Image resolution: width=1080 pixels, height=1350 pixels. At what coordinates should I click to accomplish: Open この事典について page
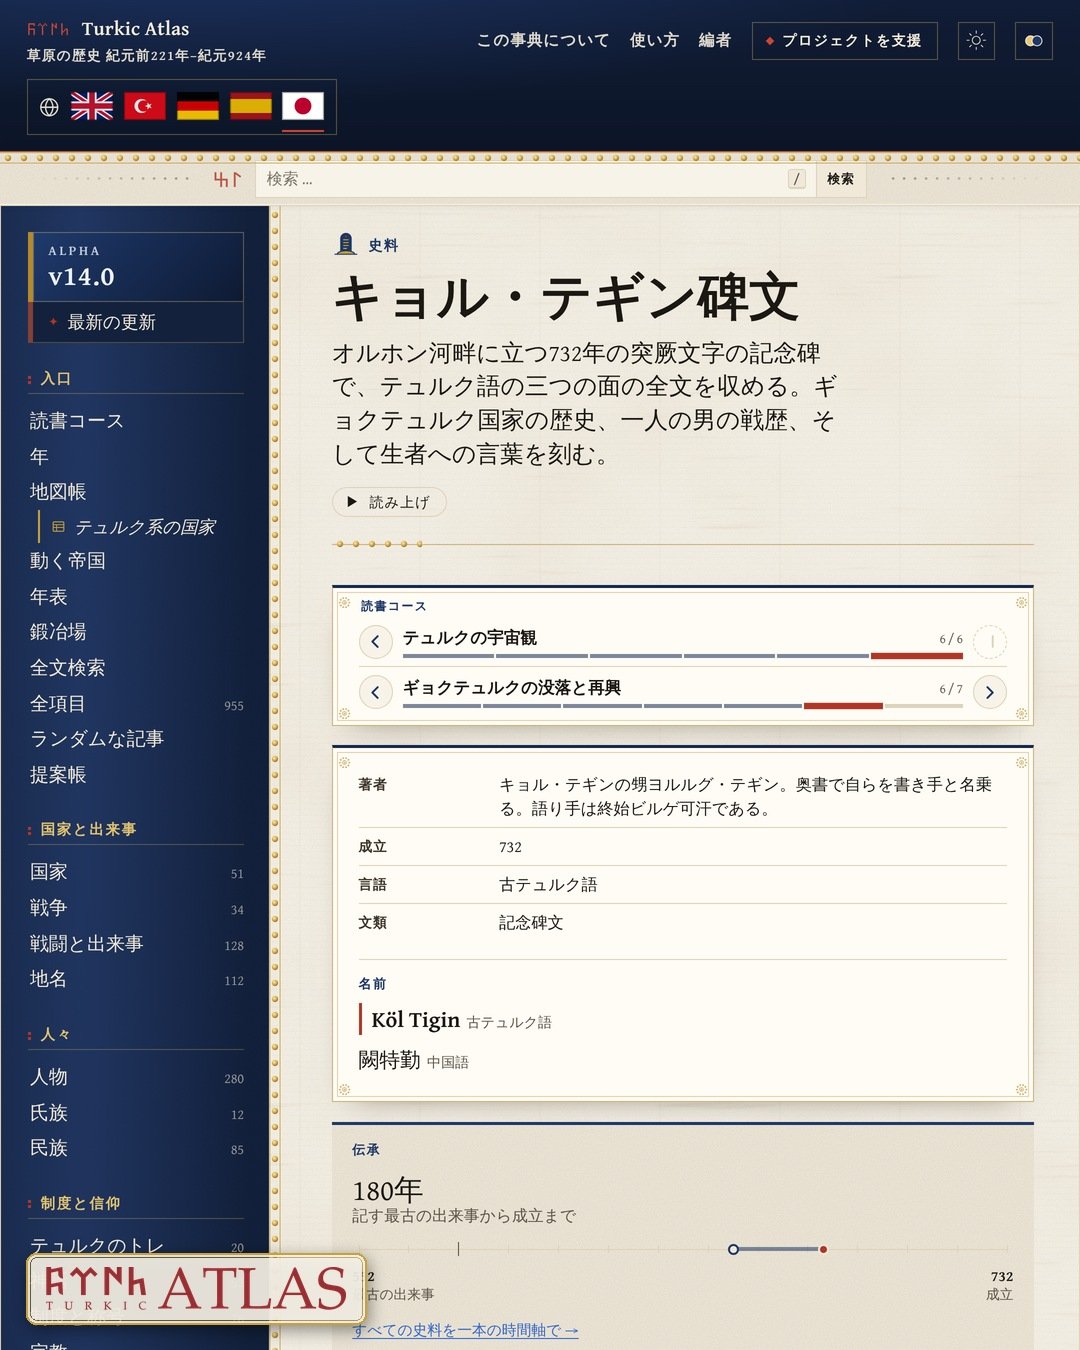tap(543, 41)
